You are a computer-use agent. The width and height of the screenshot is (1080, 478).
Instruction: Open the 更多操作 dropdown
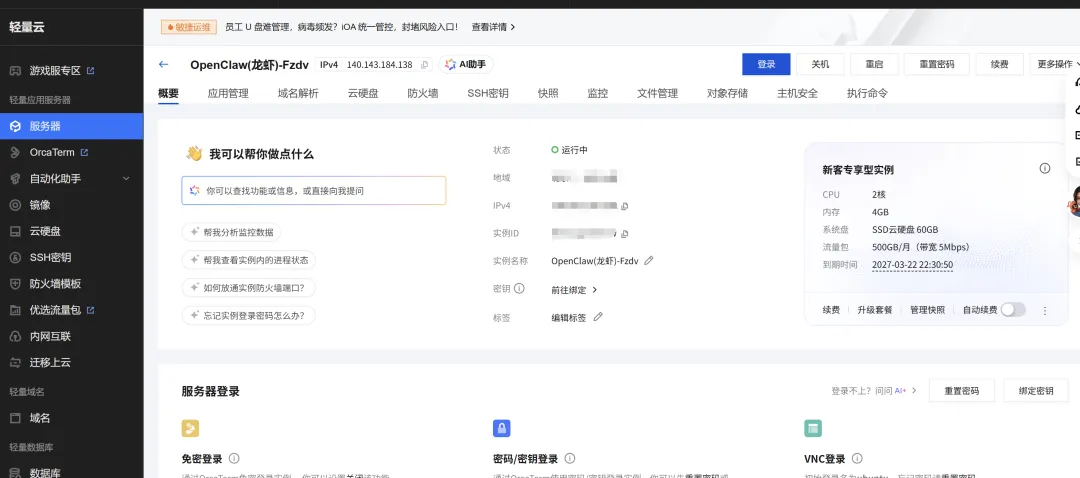point(1055,64)
